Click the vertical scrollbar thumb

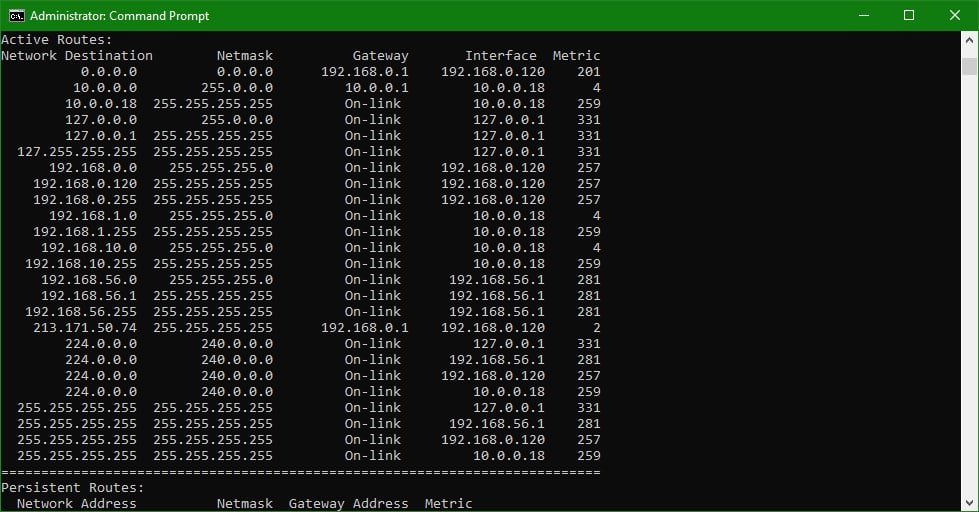(969, 66)
